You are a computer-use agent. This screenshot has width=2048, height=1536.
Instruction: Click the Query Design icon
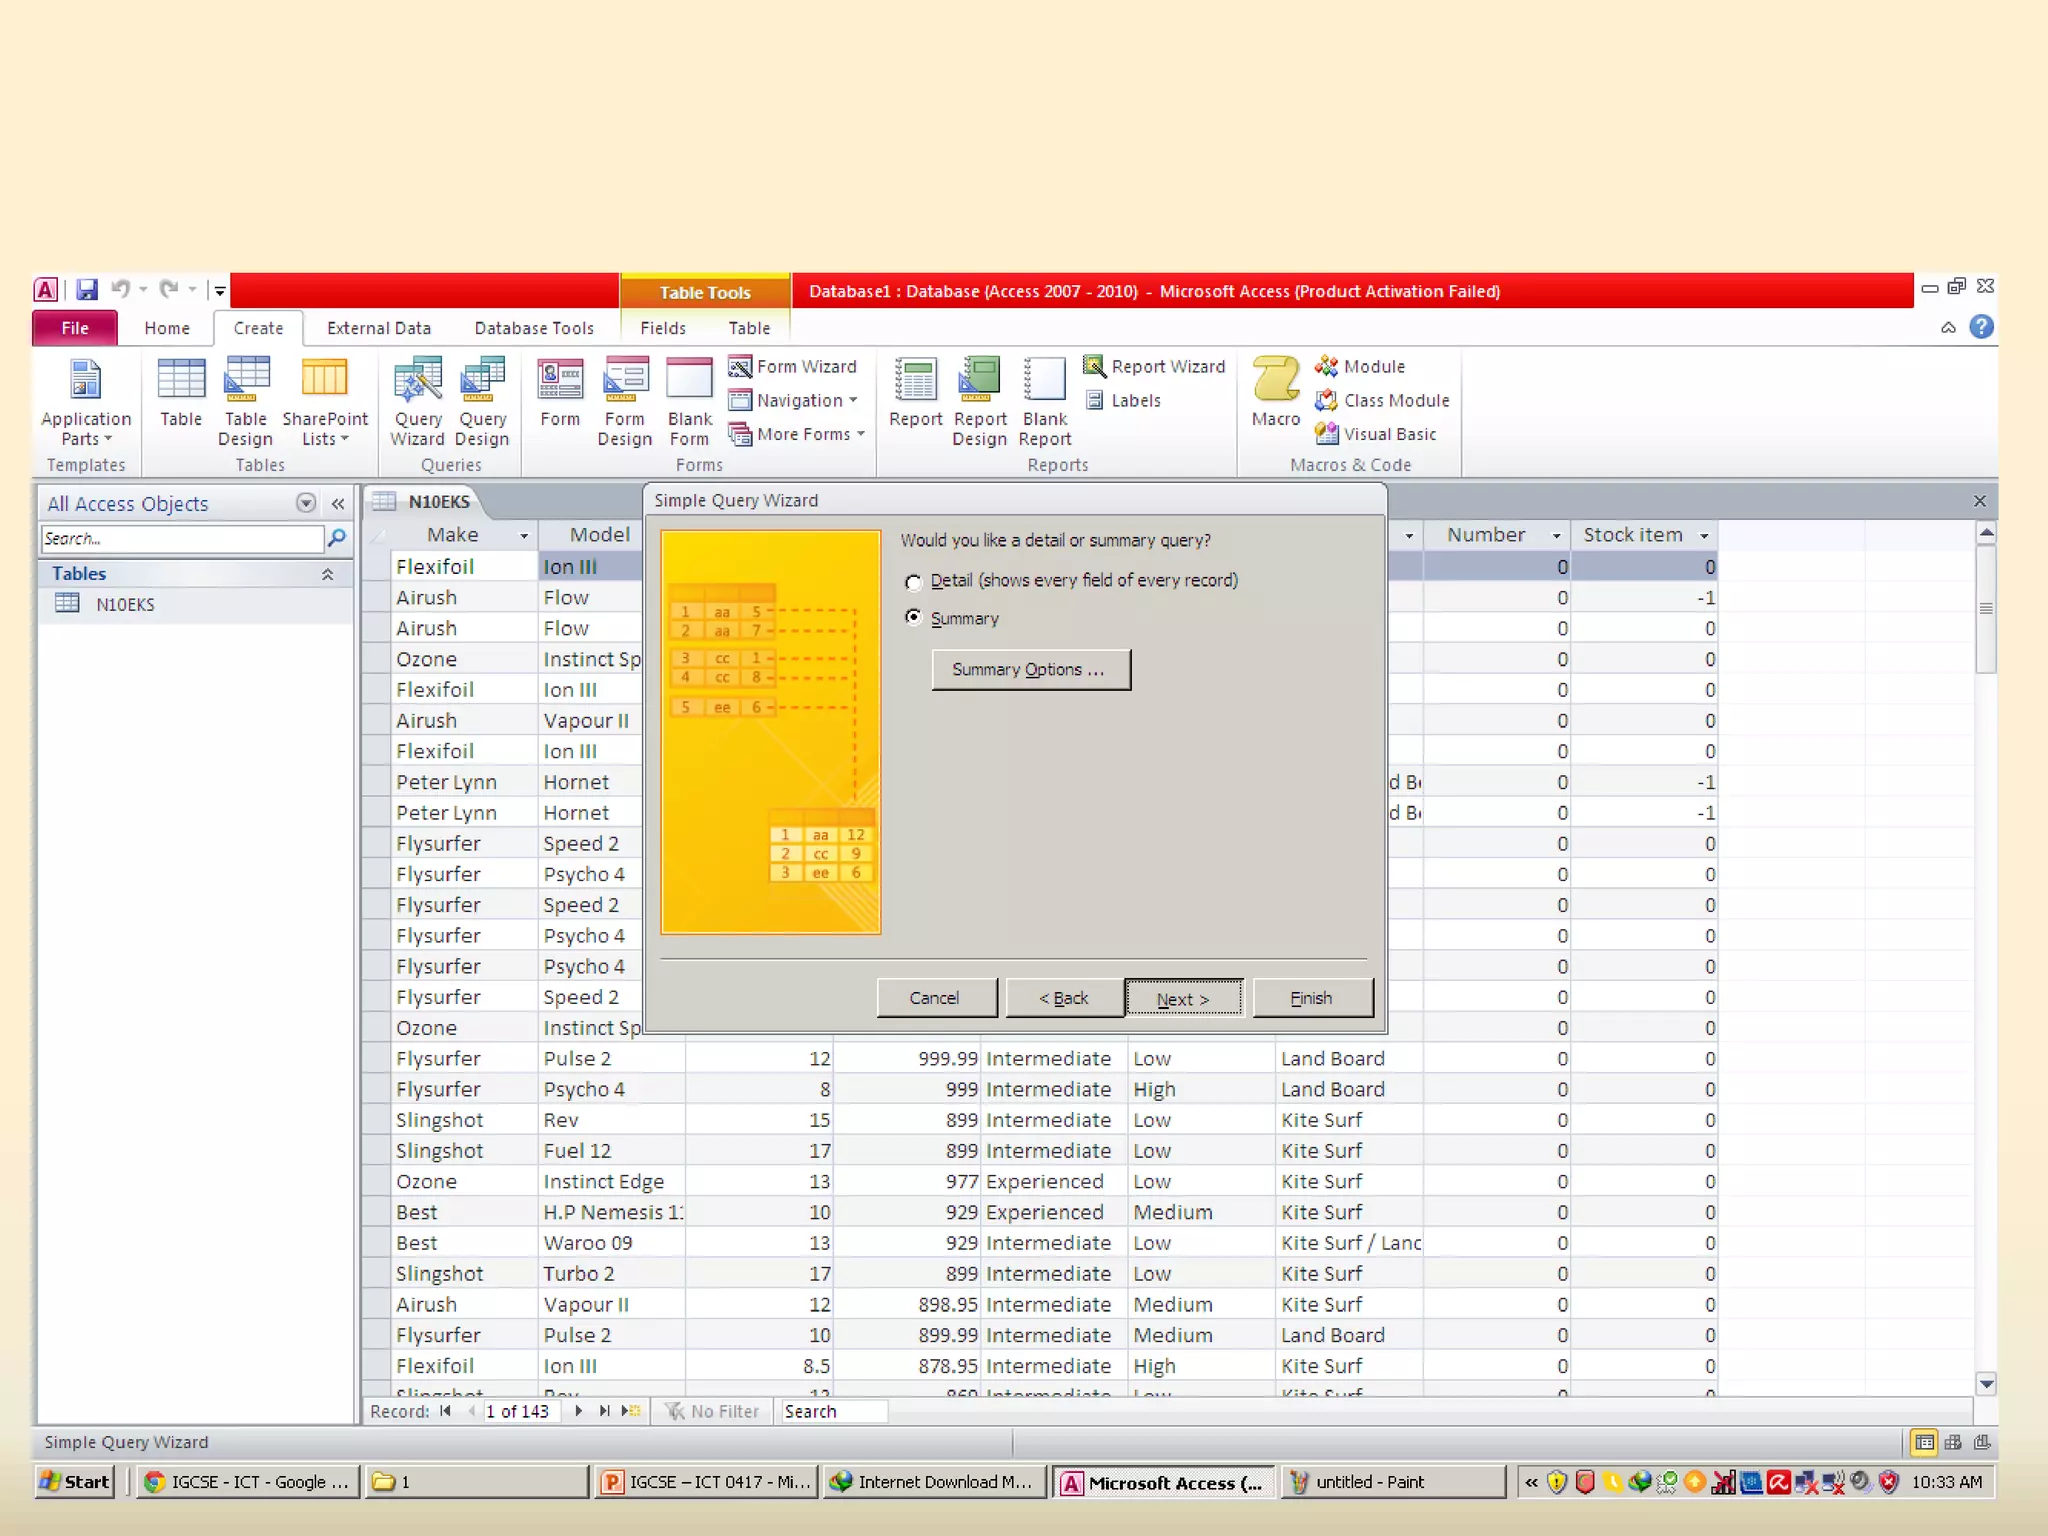click(482, 402)
